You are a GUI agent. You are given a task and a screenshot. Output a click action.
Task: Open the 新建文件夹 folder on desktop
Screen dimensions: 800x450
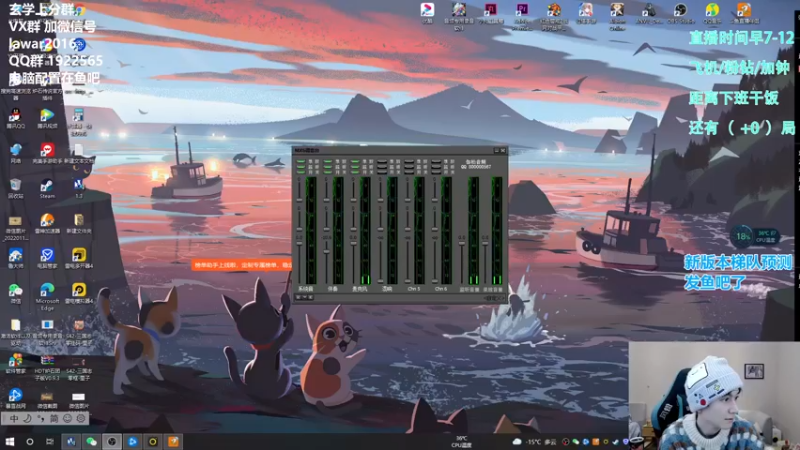[x=79, y=223]
